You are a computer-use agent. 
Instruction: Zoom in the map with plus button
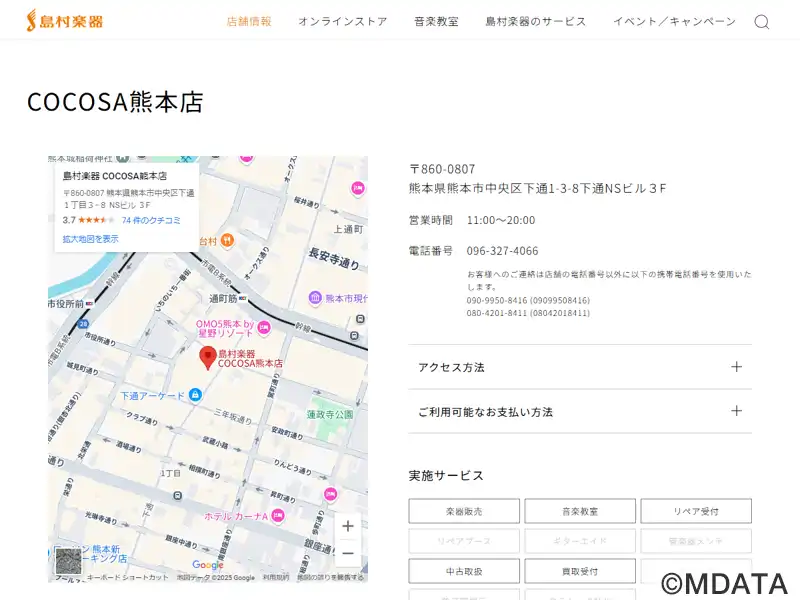[x=348, y=526]
